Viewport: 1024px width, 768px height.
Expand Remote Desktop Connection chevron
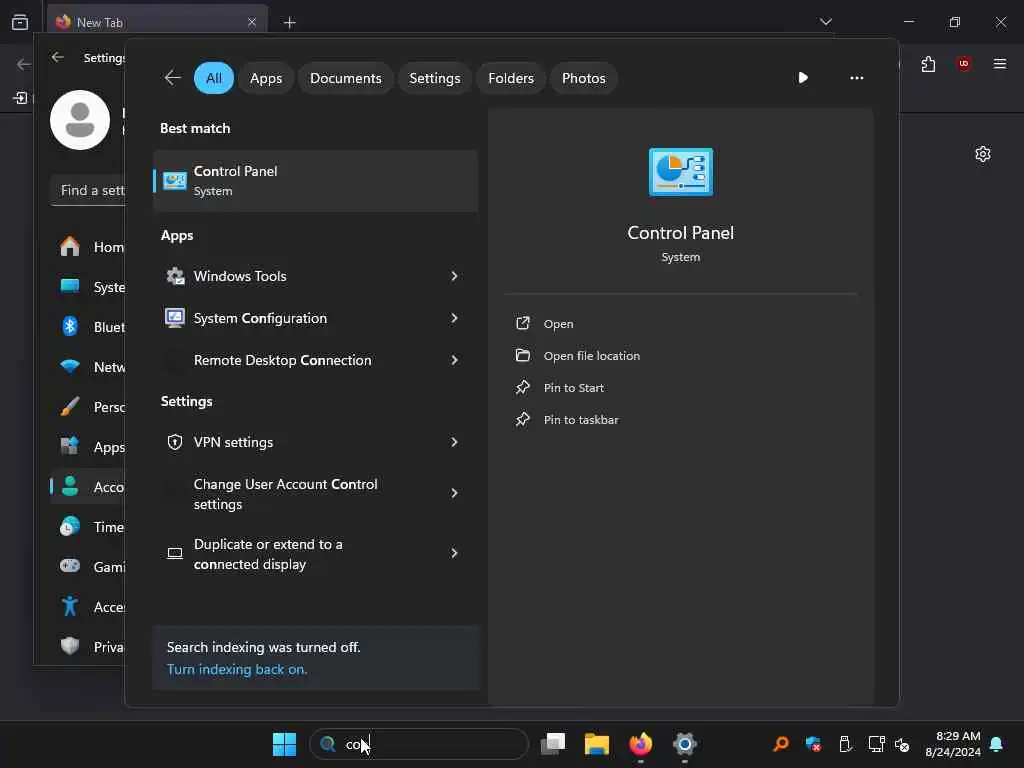tap(455, 360)
